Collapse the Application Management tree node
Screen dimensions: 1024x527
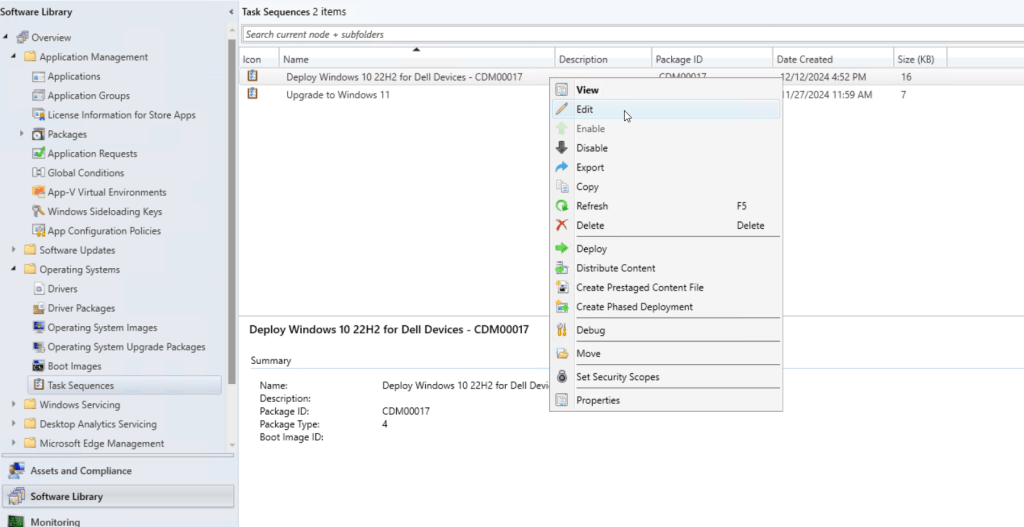[x=14, y=57]
